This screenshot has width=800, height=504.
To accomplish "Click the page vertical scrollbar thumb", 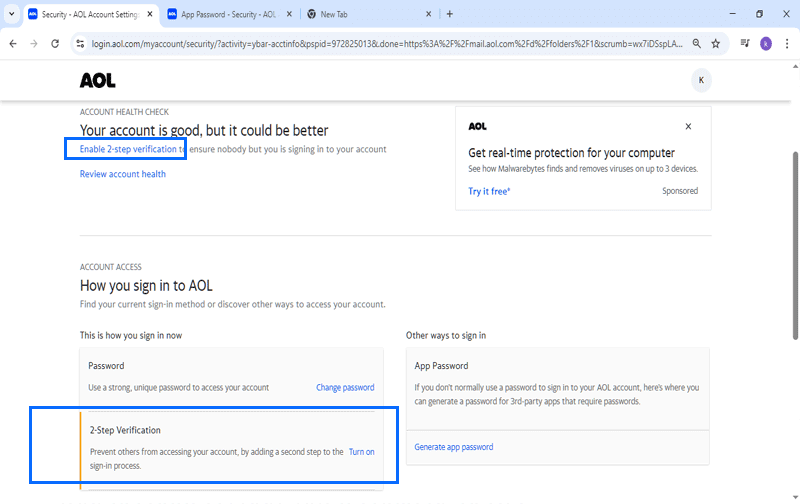I will 795,245.
